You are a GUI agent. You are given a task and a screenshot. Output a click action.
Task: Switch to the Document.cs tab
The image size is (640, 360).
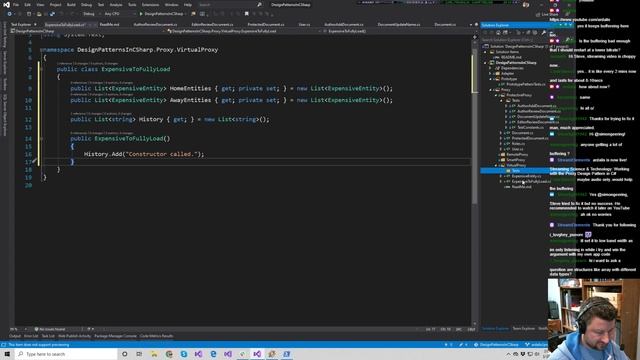pyautogui.click(x=445, y=24)
